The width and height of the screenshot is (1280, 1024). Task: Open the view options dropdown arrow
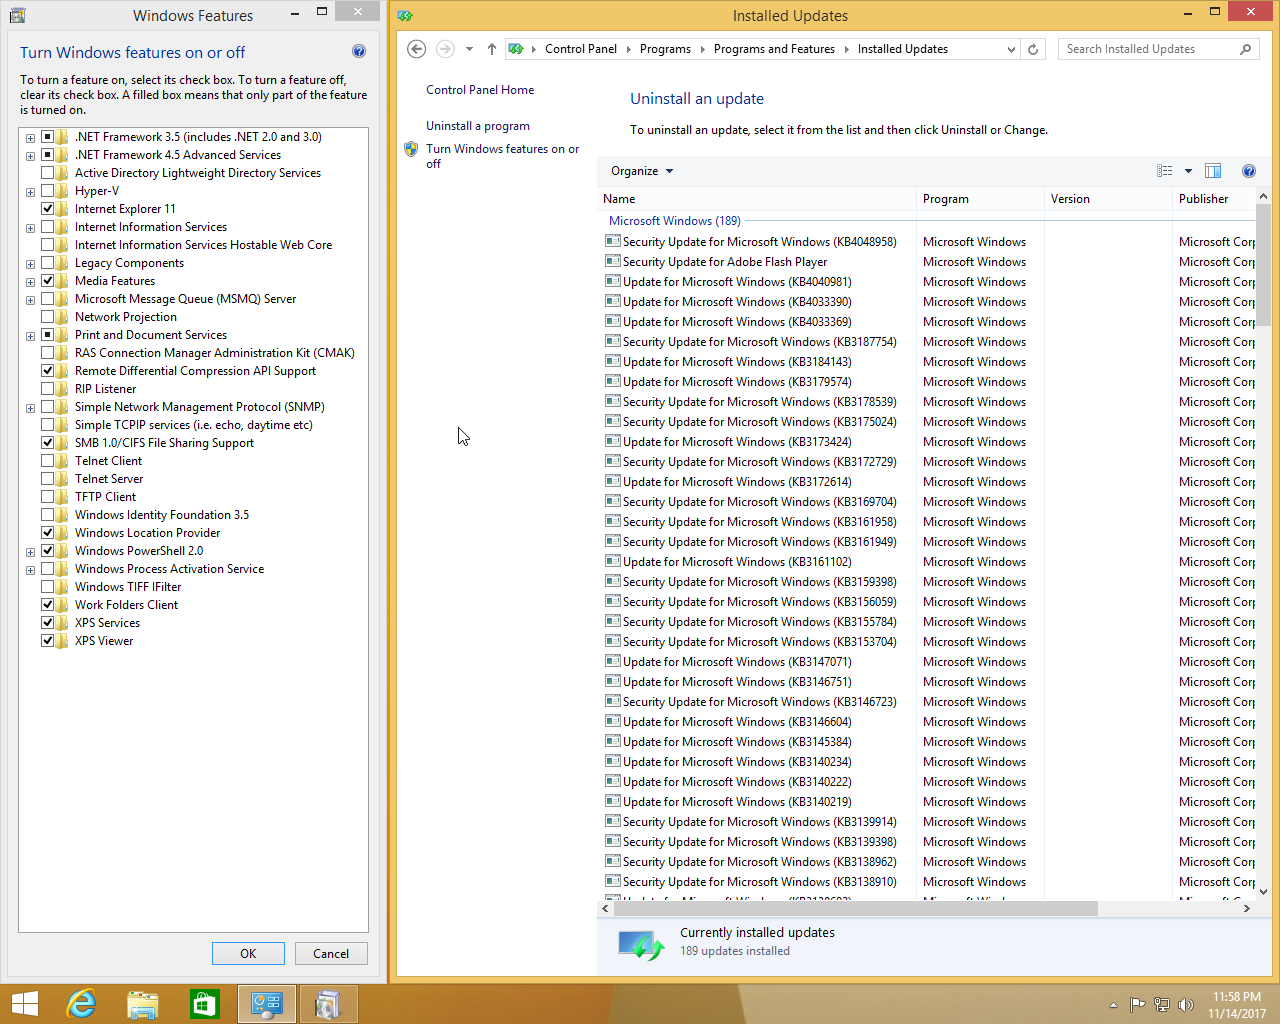1188,171
